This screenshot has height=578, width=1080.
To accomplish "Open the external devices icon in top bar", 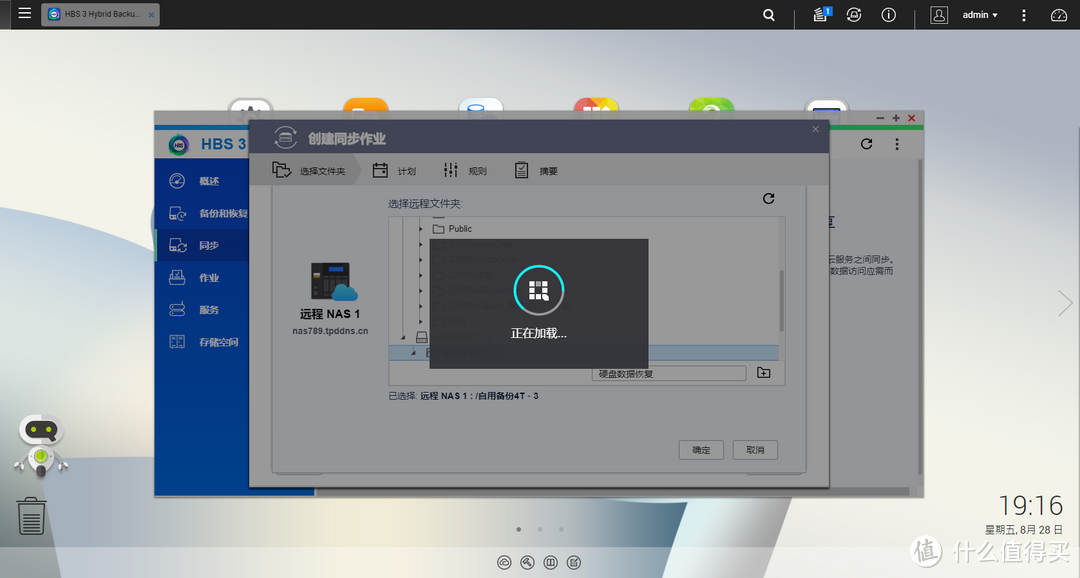I will click(x=854, y=14).
